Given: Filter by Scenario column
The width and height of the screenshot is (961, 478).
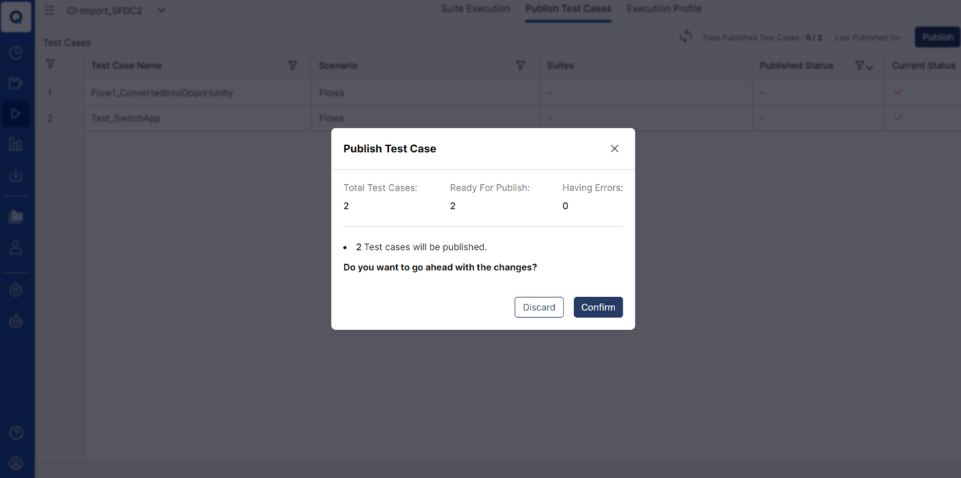Looking at the screenshot, I should pyautogui.click(x=521, y=65).
